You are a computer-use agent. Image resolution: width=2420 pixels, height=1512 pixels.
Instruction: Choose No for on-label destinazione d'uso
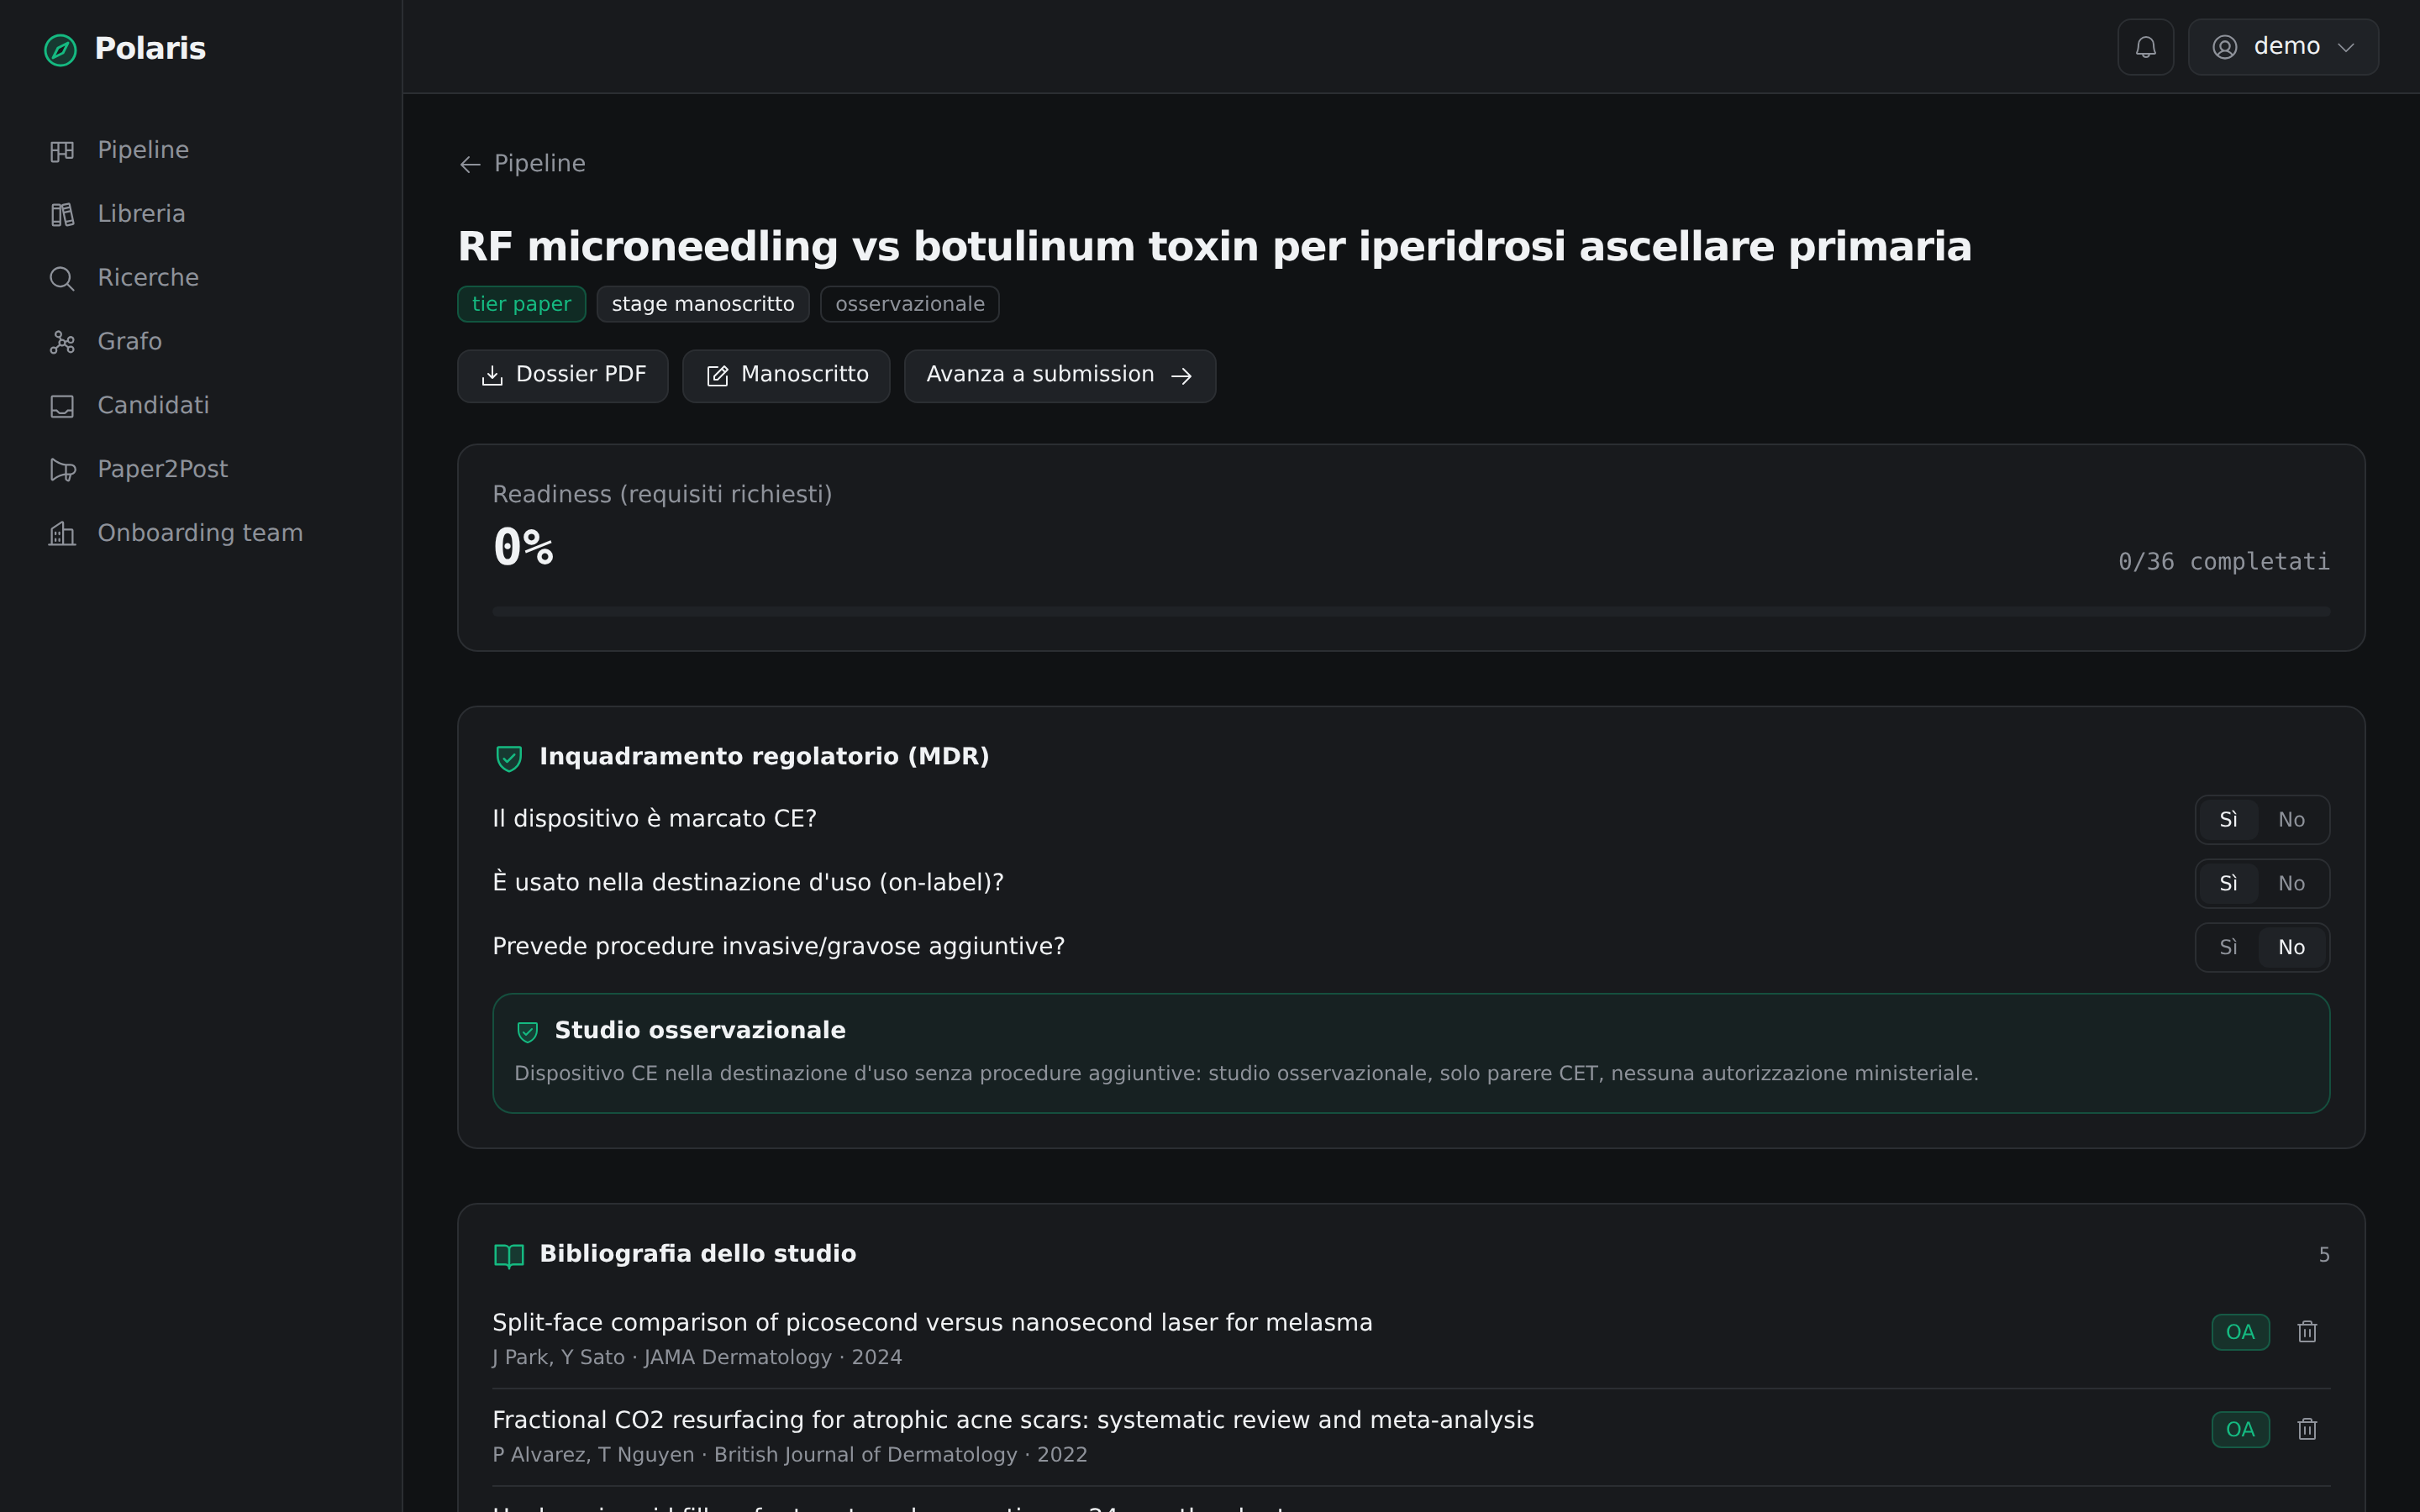pos(2291,884)
